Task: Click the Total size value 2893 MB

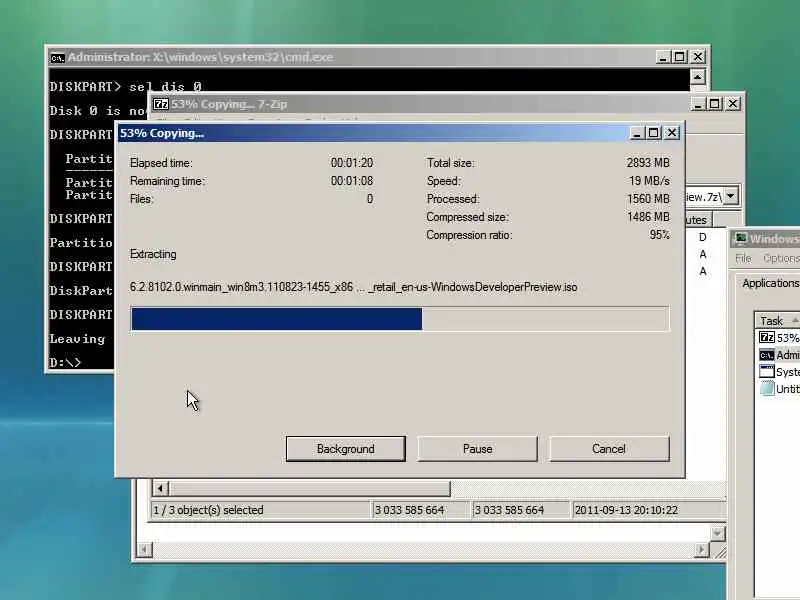Action: (648, 163)
